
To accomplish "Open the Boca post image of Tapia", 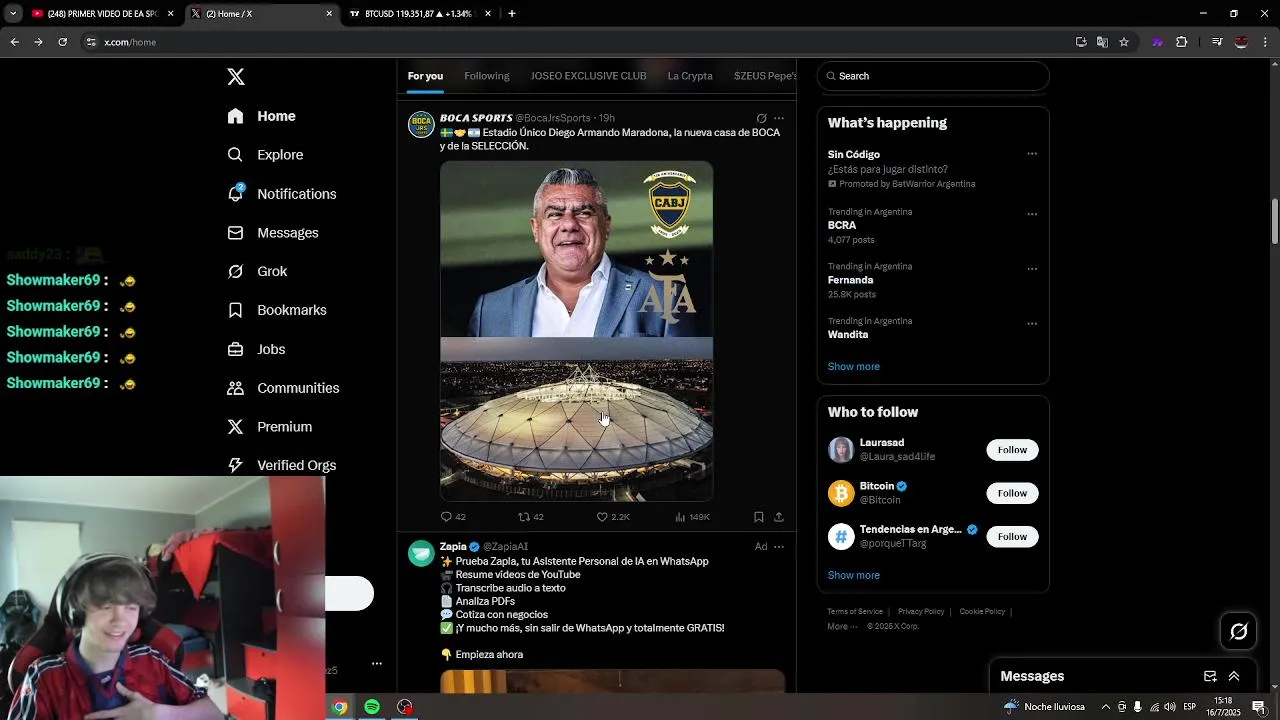I will 576,249.
